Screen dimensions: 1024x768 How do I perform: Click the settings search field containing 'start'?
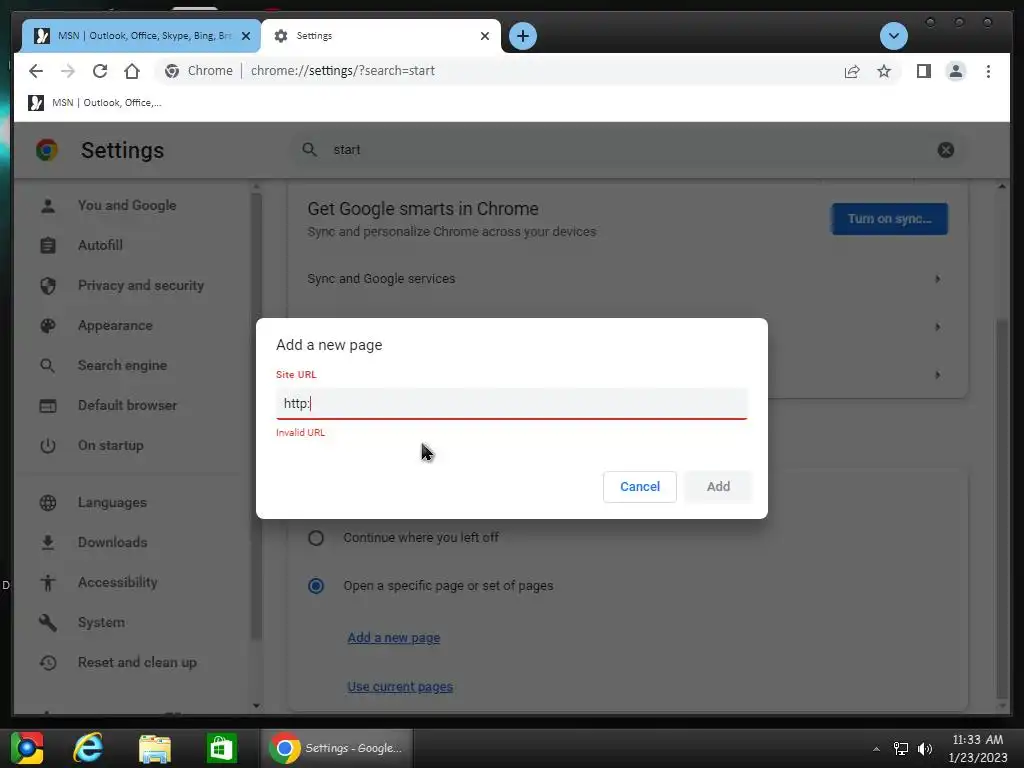tap(627, 150)
